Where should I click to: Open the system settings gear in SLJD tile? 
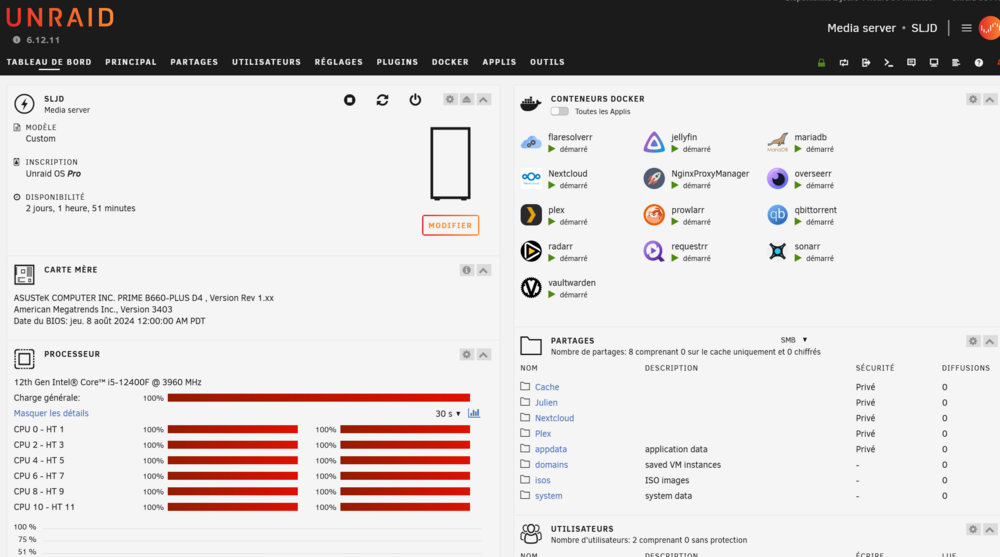click(450, 100)
